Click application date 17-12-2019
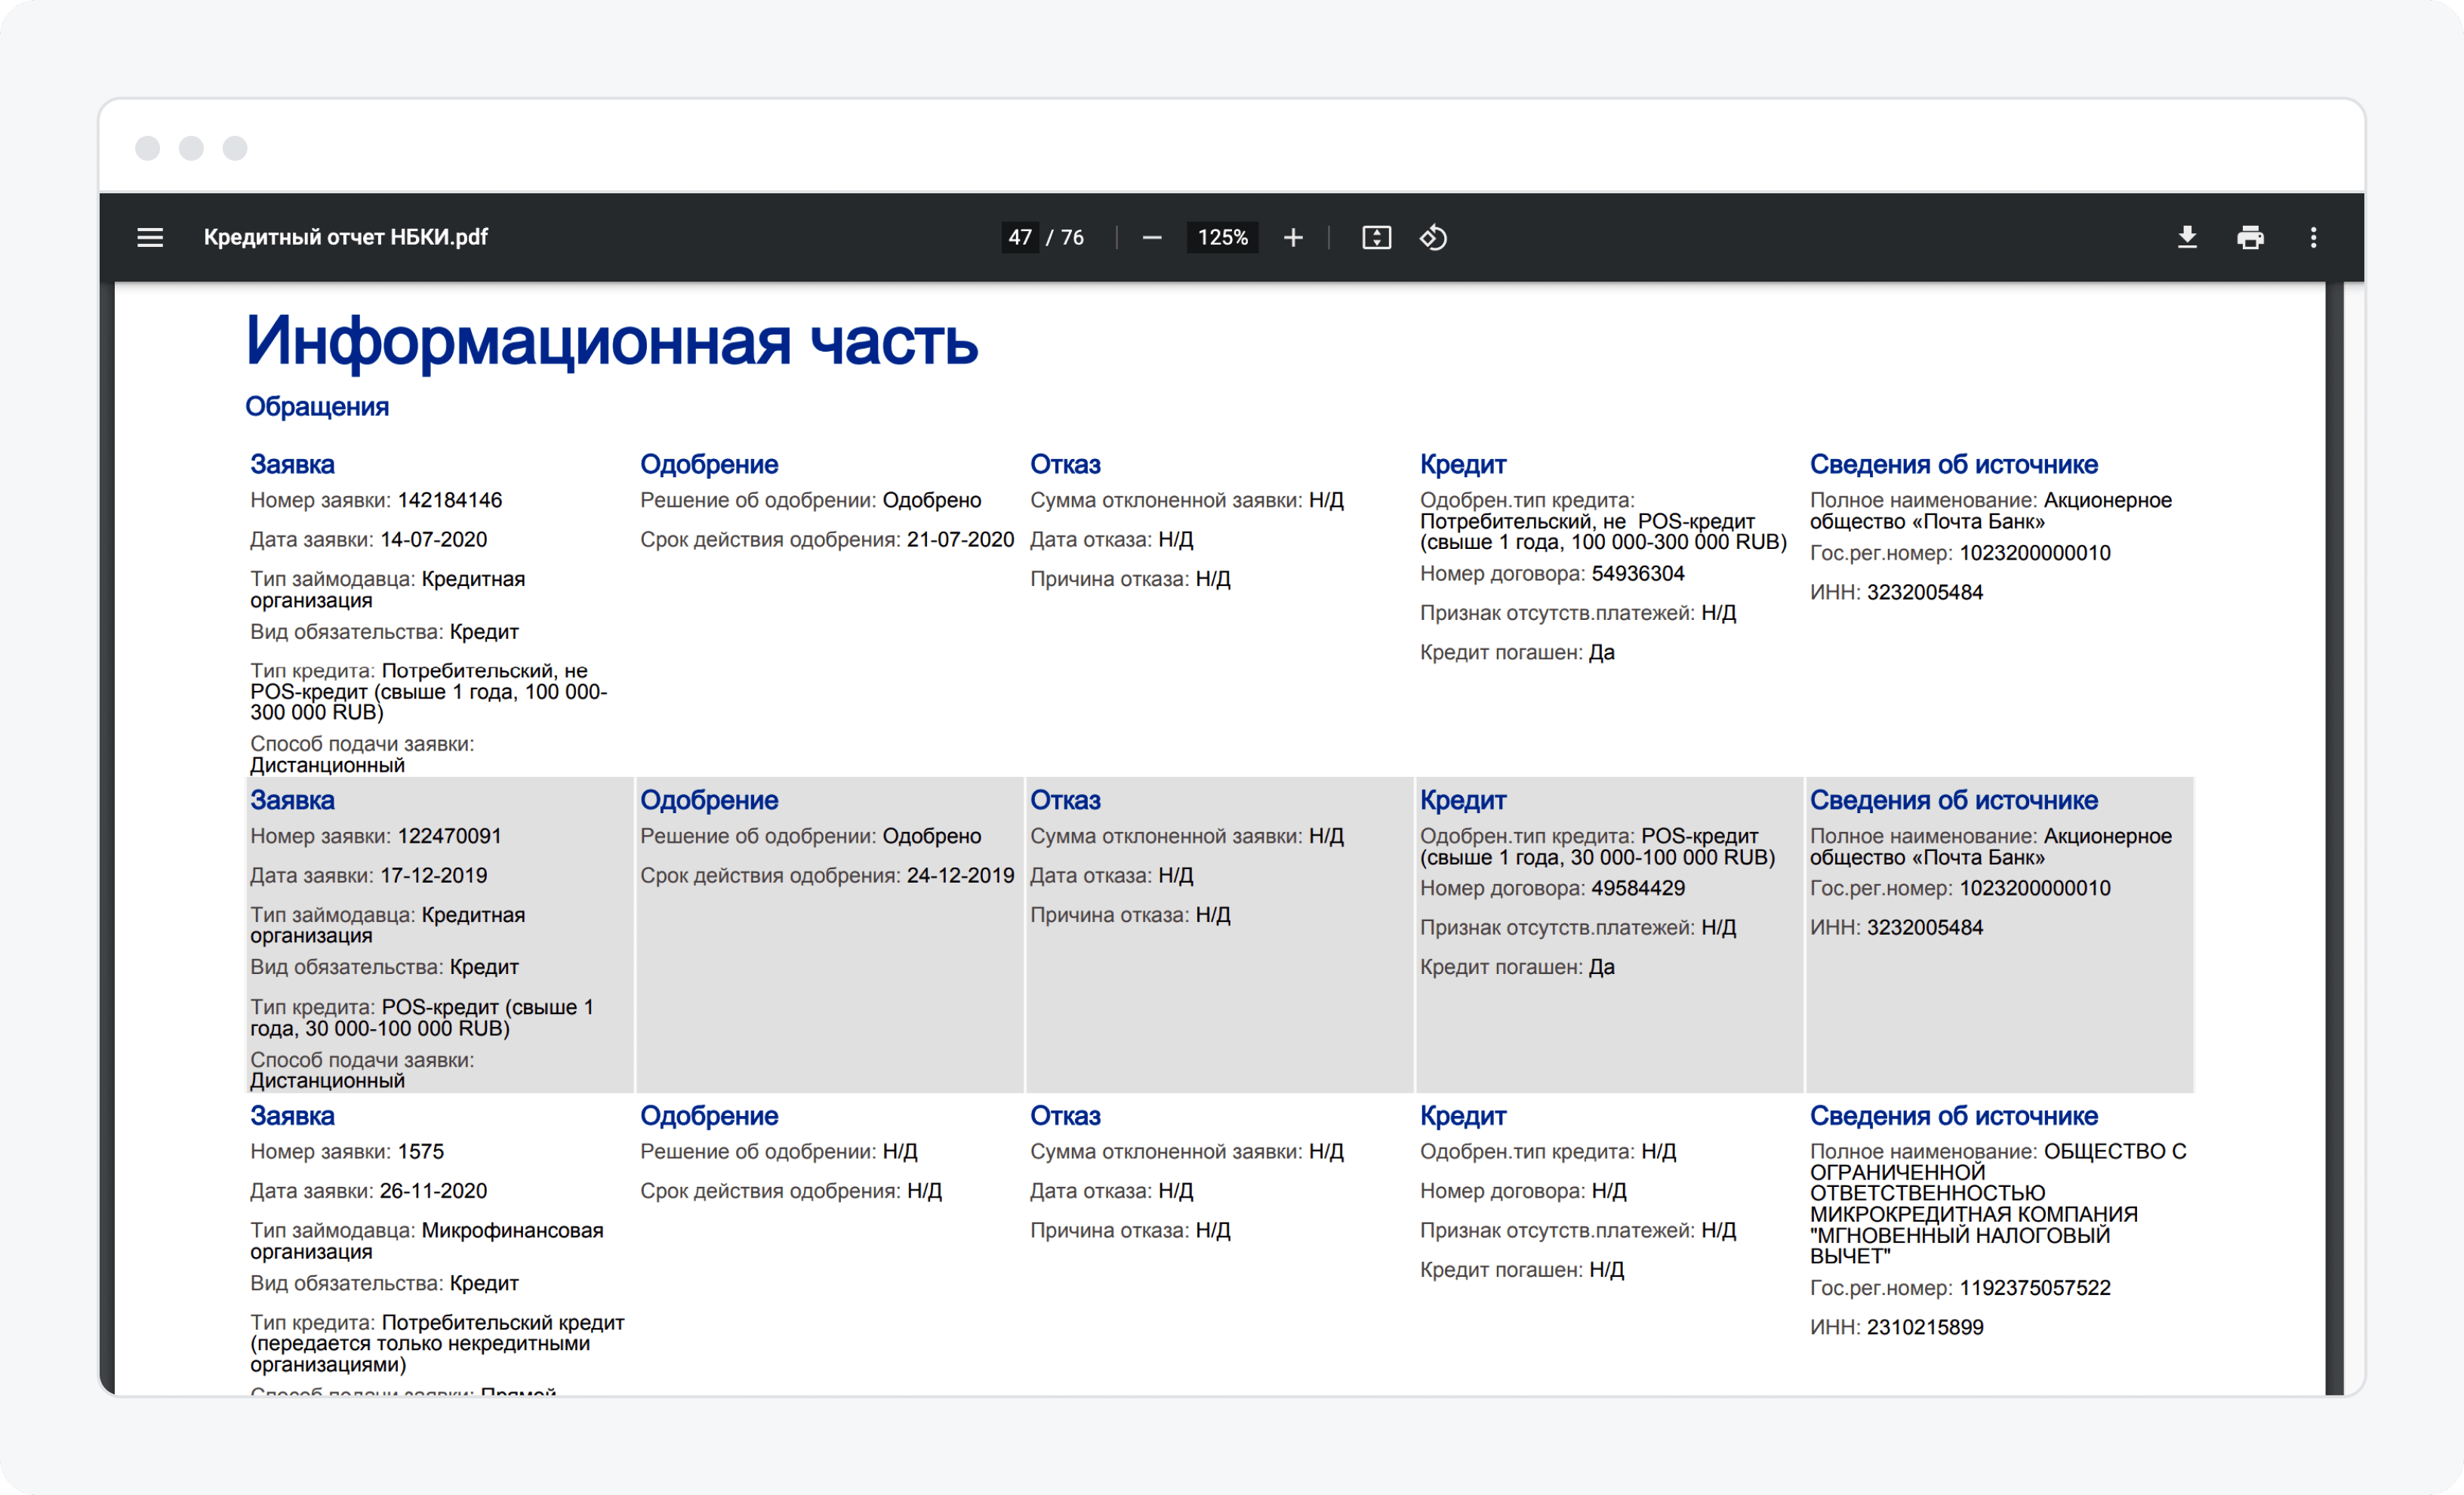Screen dimensions: 2464x1495 click(x=434, y=875)
